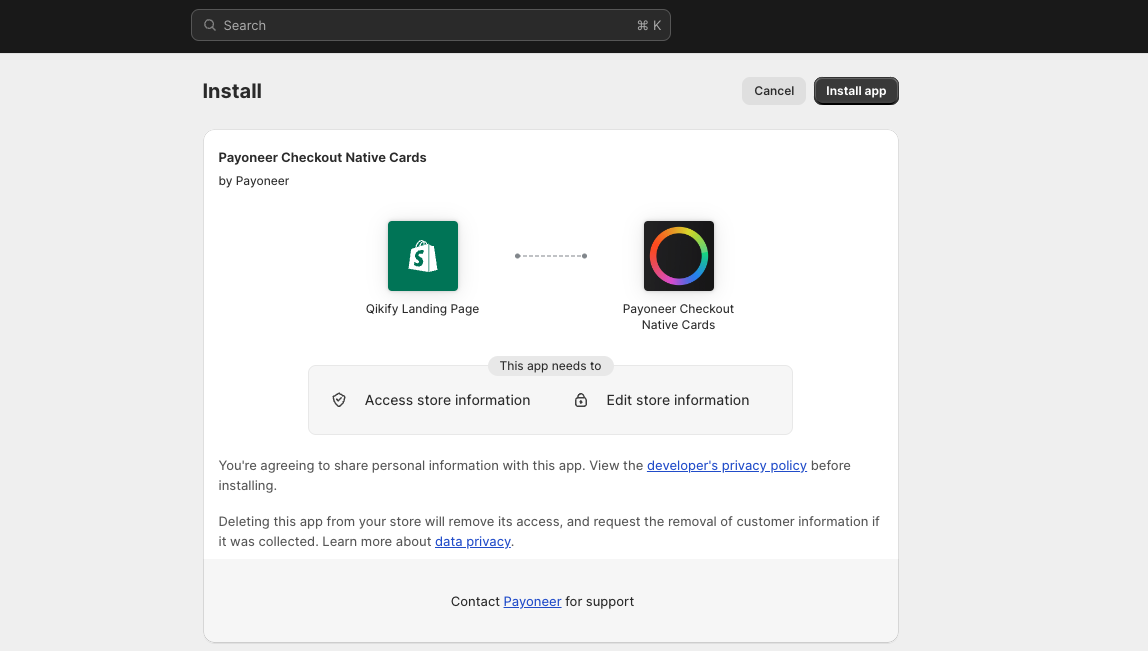The height and width of the screenshot is (651, 1148).
Task: Open the developer's privacy policy link
Action: coord(726,466)
